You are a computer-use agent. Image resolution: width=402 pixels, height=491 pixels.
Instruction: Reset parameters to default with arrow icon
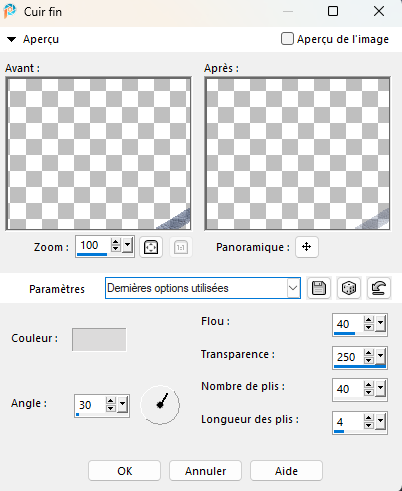[379, 288]
